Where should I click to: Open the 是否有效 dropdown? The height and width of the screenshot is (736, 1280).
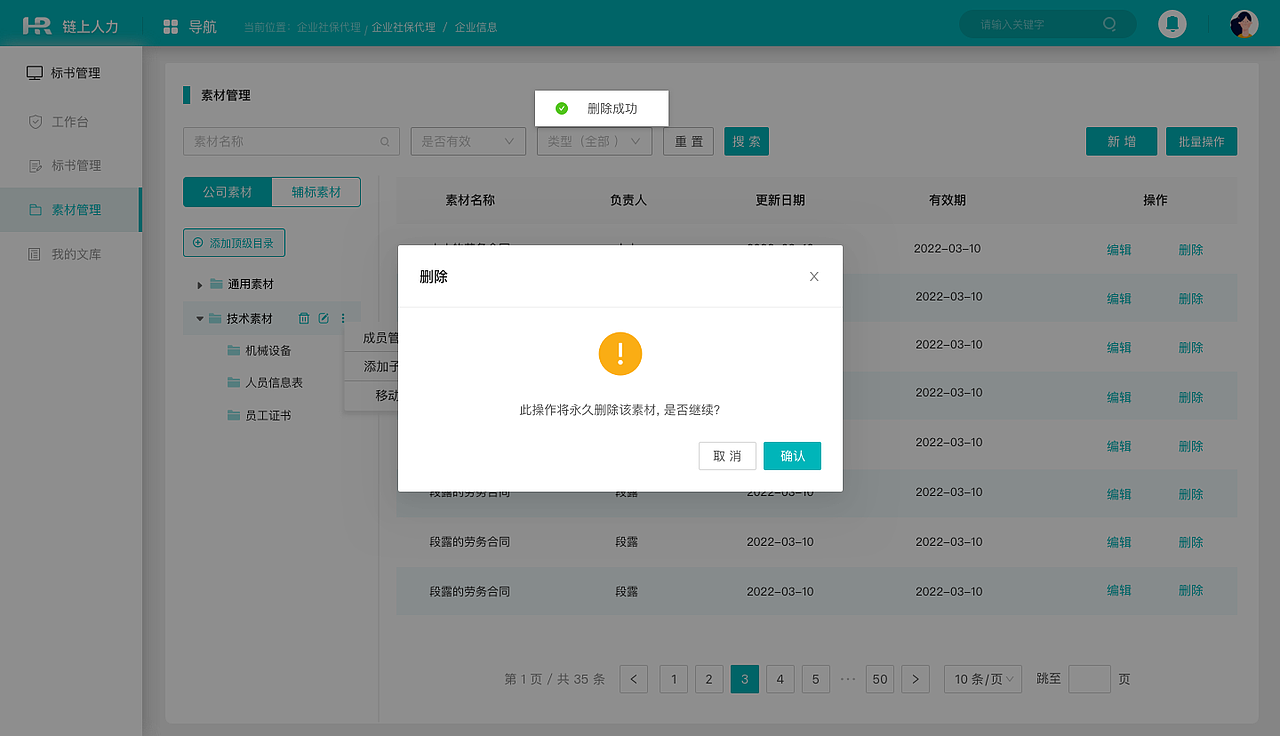tap(468, 141)
